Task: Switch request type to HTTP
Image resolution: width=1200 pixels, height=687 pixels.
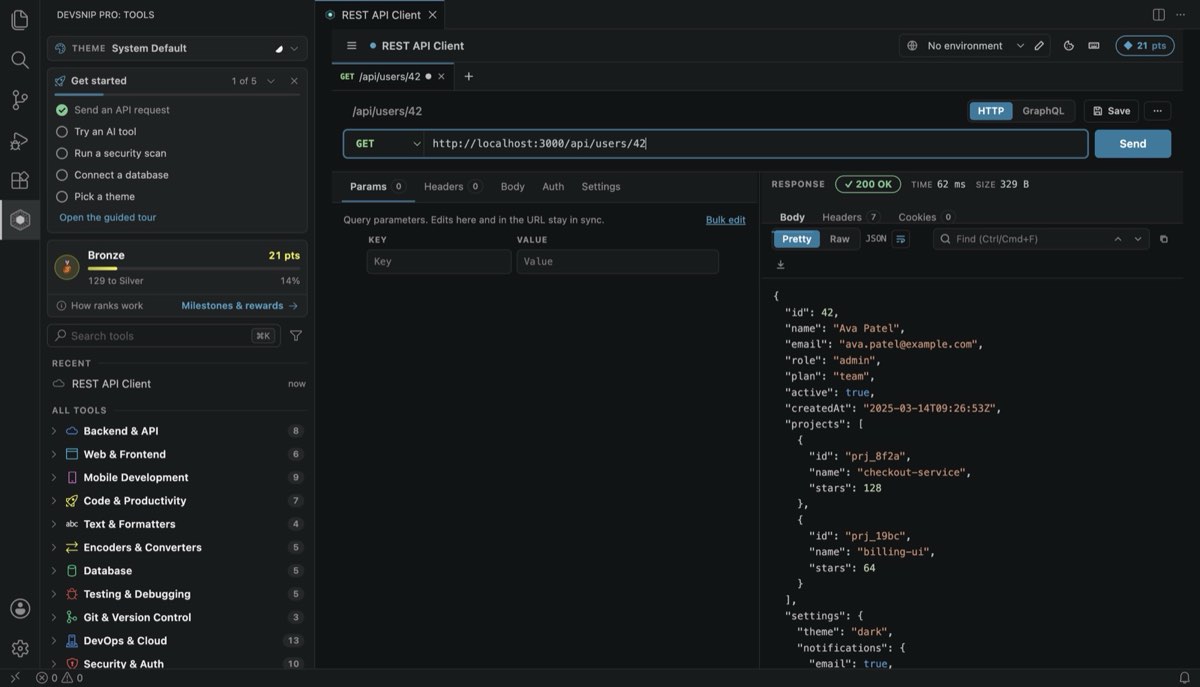Action: [x=991, y=111]
